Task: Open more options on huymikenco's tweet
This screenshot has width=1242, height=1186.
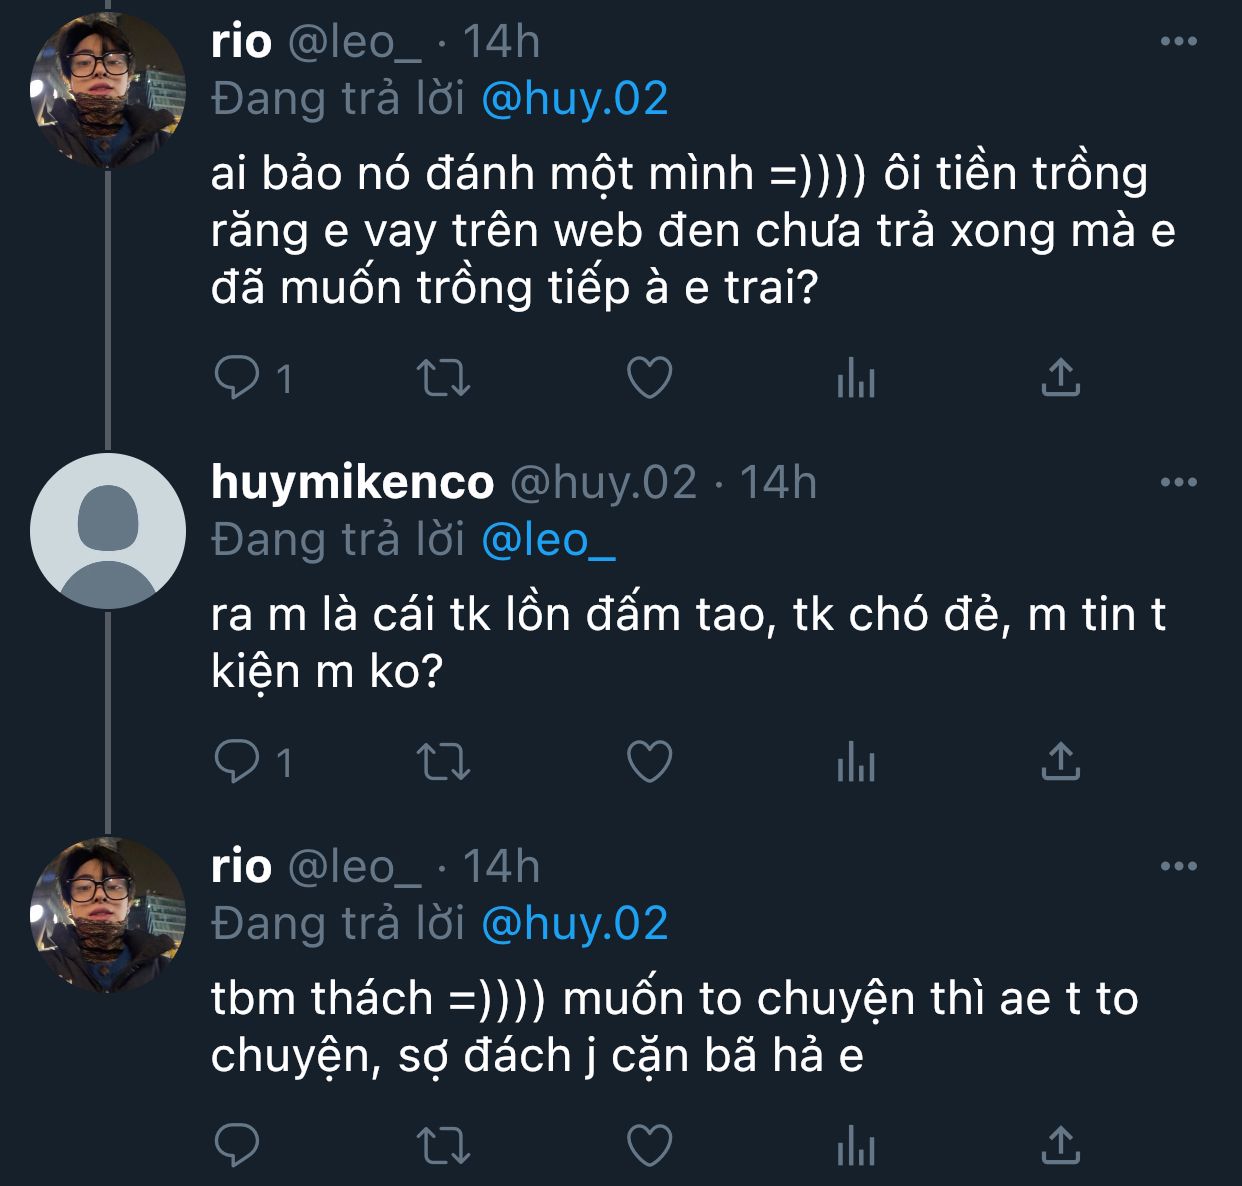Action: tap(1178, 482)
